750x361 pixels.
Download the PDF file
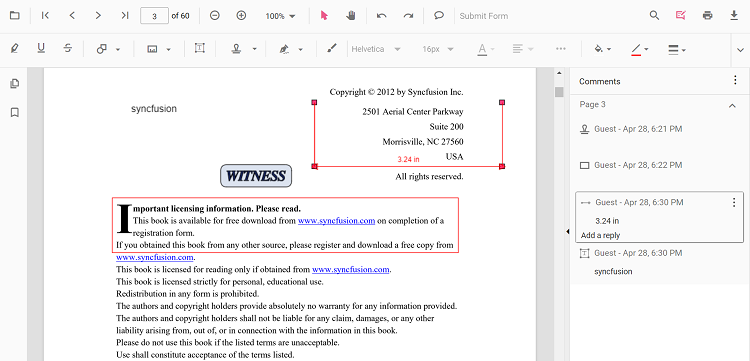[x=734, y=16]
